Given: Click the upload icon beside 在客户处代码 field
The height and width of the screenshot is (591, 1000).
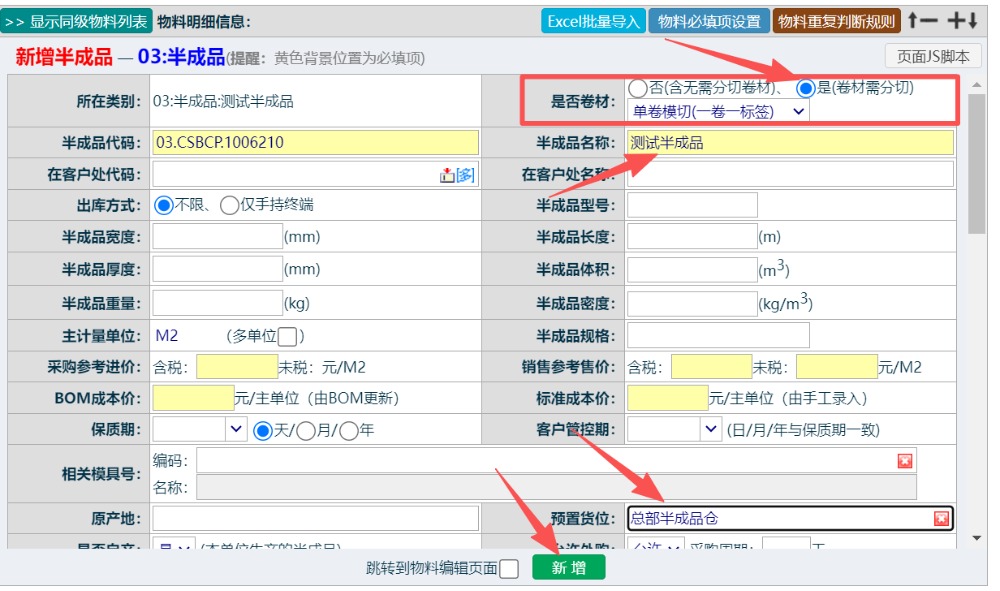Looking at the screenshot, I should (x=447, y=175).
